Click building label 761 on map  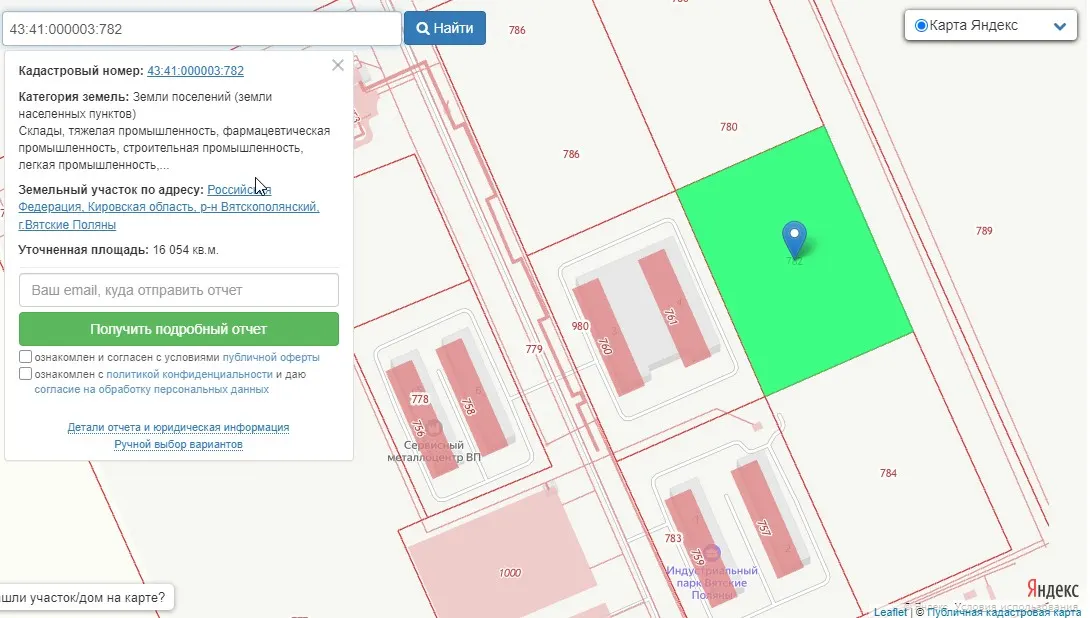pyautogui.click(x=670, y=316)
